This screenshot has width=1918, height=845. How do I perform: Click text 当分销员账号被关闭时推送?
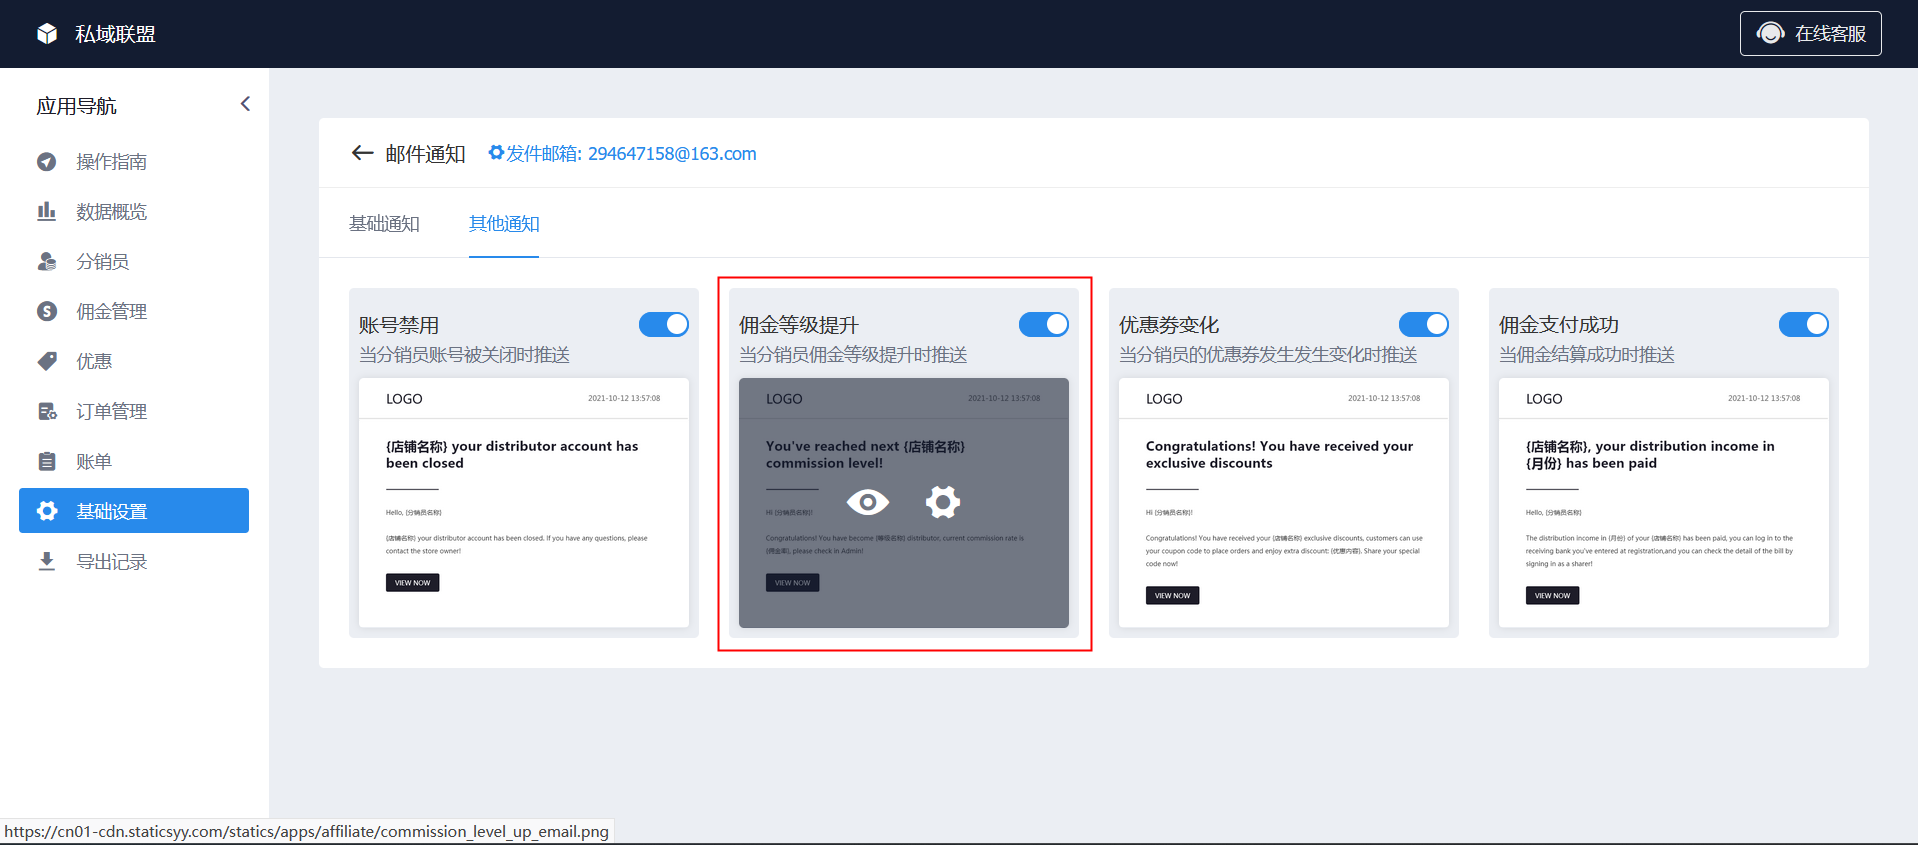coord(465,354)
